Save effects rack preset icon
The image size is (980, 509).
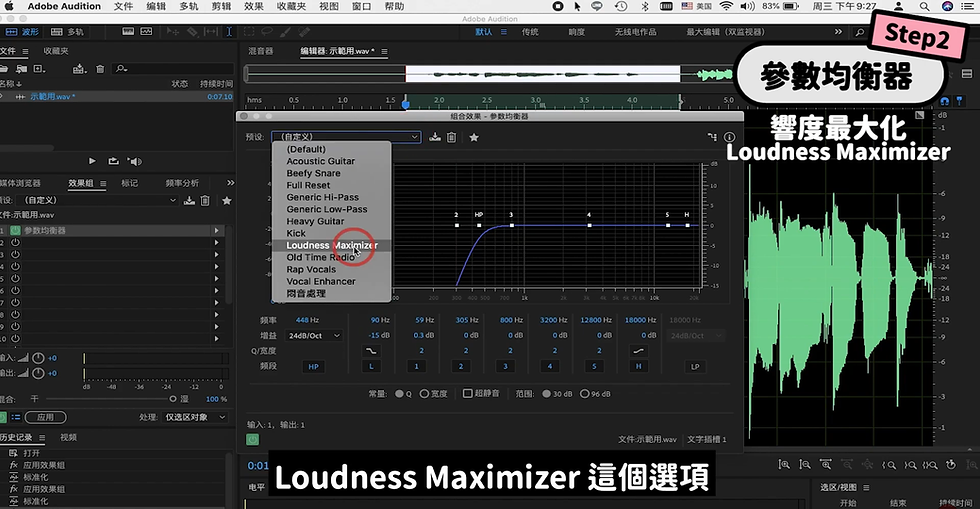tap(189, 200)
